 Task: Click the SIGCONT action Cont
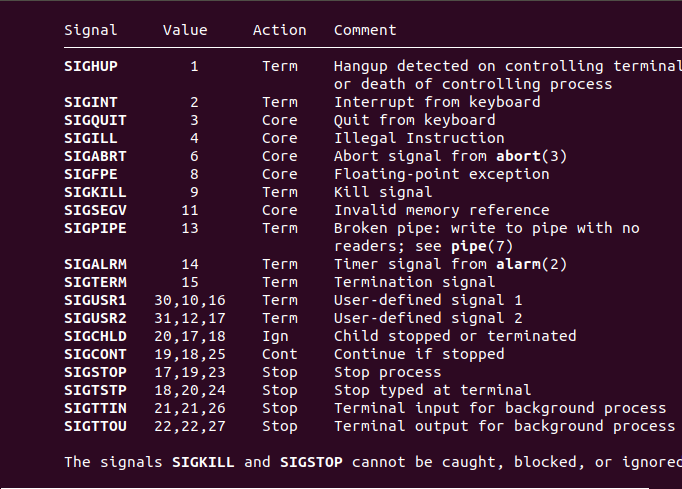click(x=280, y=354)
